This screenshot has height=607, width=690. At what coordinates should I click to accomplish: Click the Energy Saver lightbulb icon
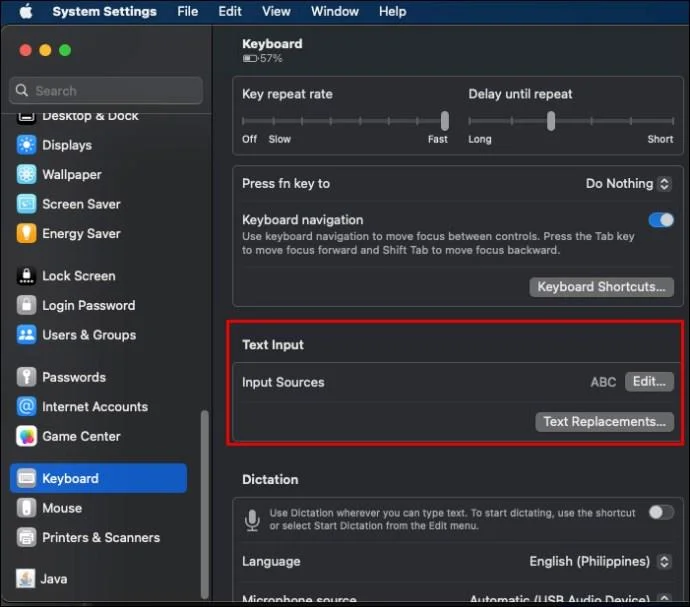pyautogui.click(x=26, y=233)
